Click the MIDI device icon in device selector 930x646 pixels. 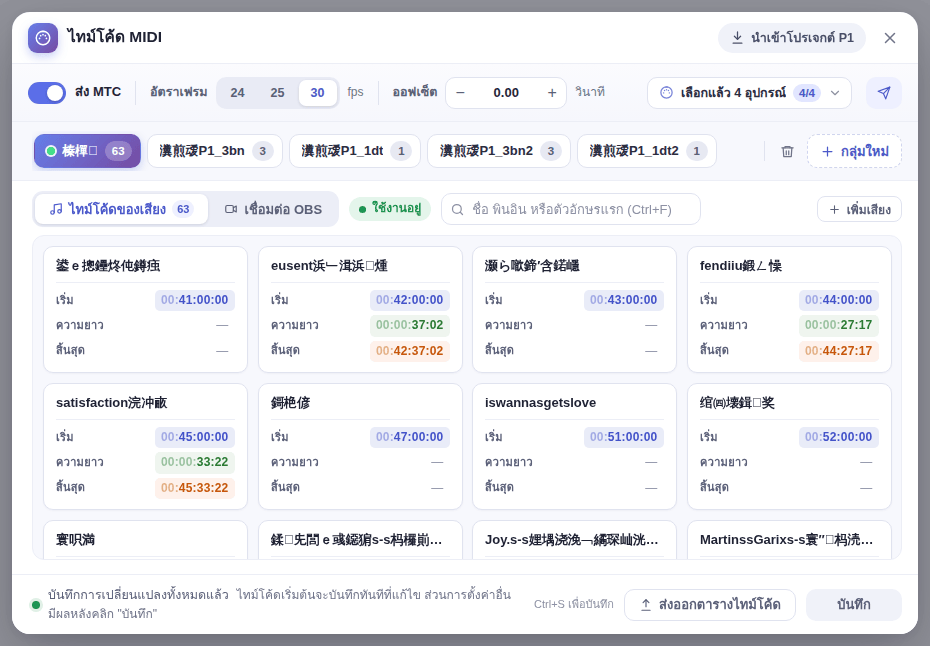pyautogui.click(x=666, y=93)
